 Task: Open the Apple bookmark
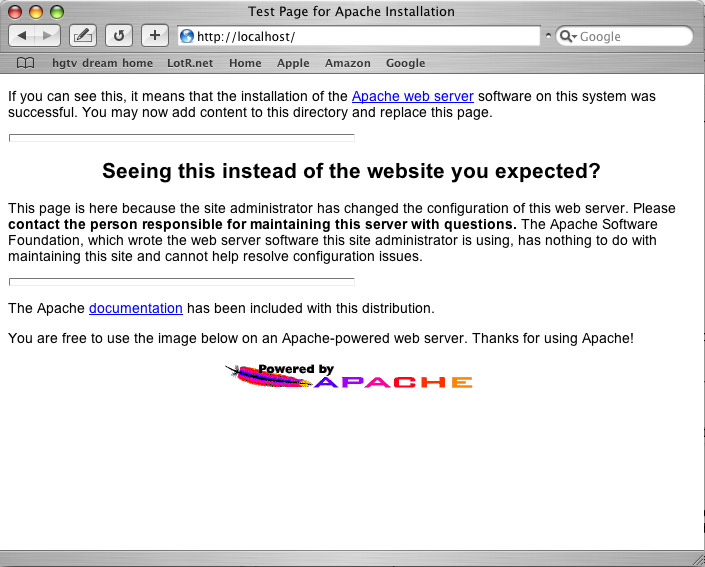293,63
